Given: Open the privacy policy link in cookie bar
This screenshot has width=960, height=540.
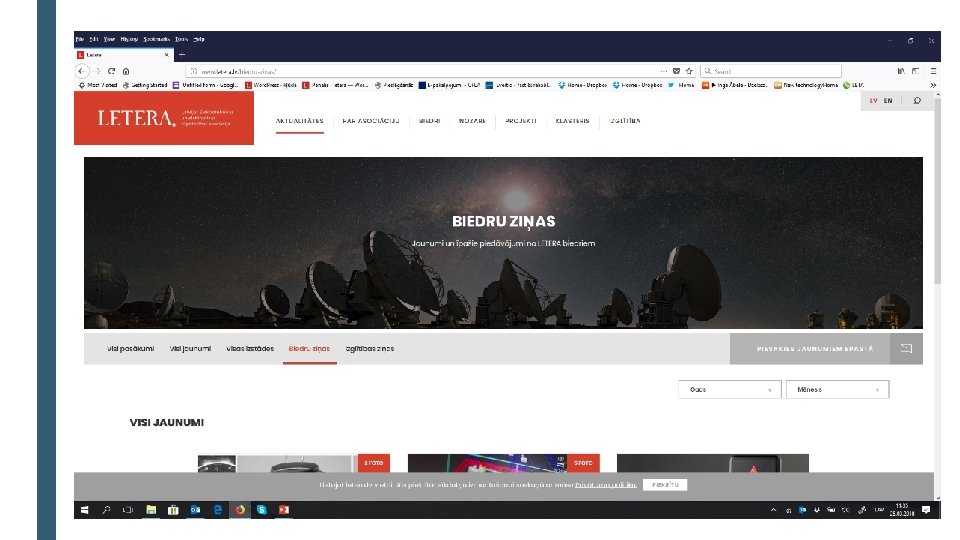Looking at the screenshot, I should tap(606, 485).
